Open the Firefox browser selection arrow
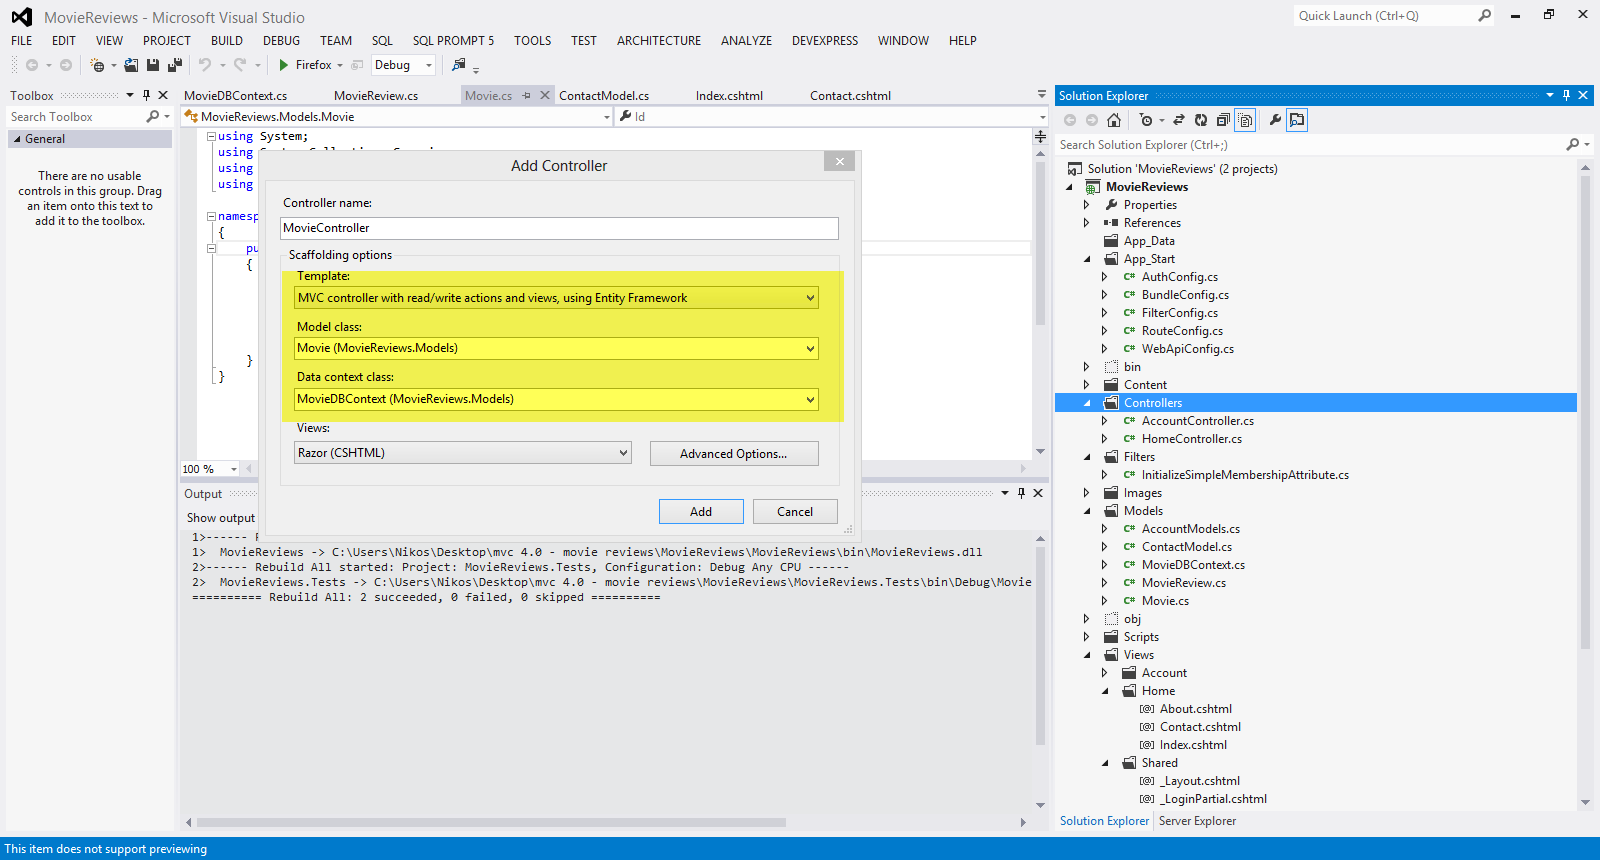Image resolution: width=1600 pixels, height=860 pixels. [340, 66]
